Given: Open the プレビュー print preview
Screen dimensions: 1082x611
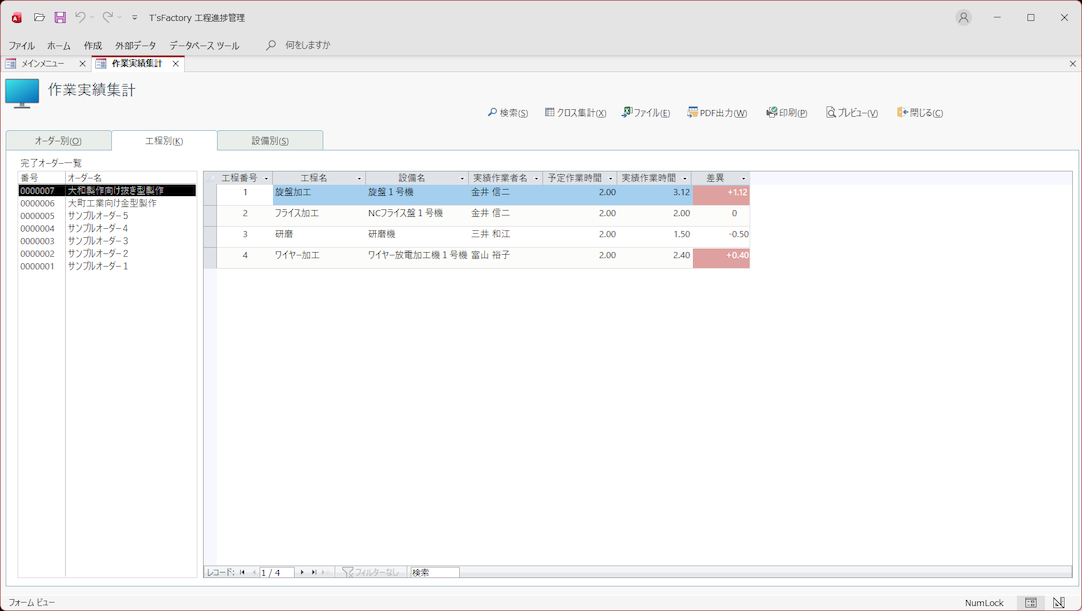Looking at the screenshot, I should pos(852,113).
